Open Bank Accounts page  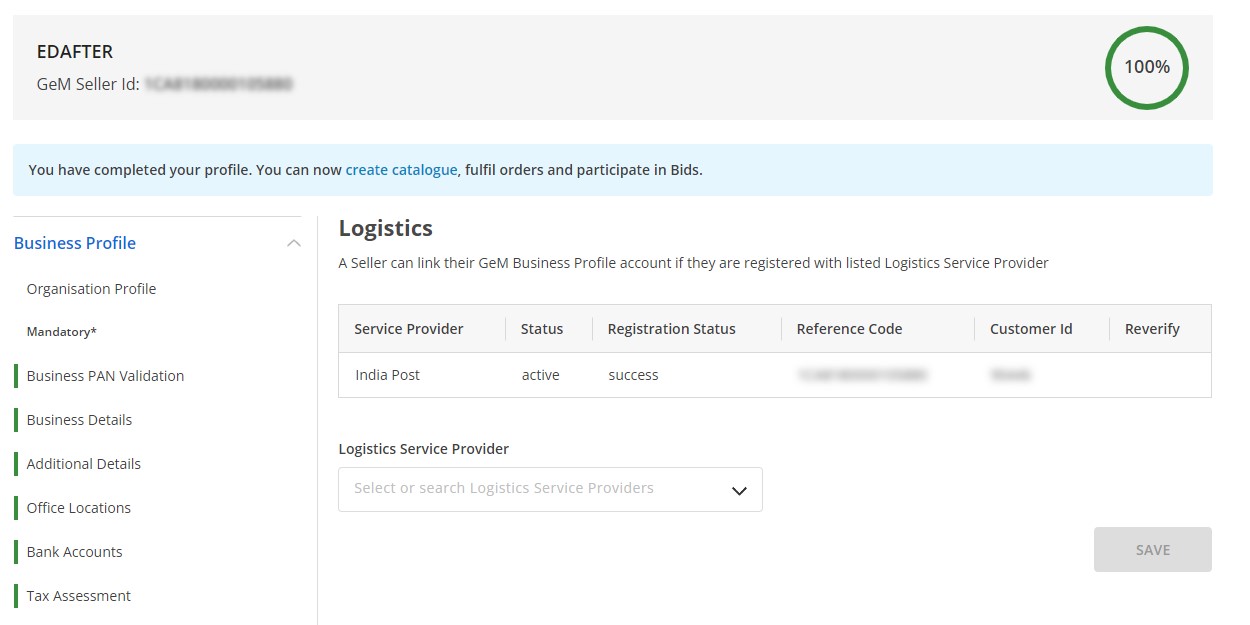click(74, 552)
